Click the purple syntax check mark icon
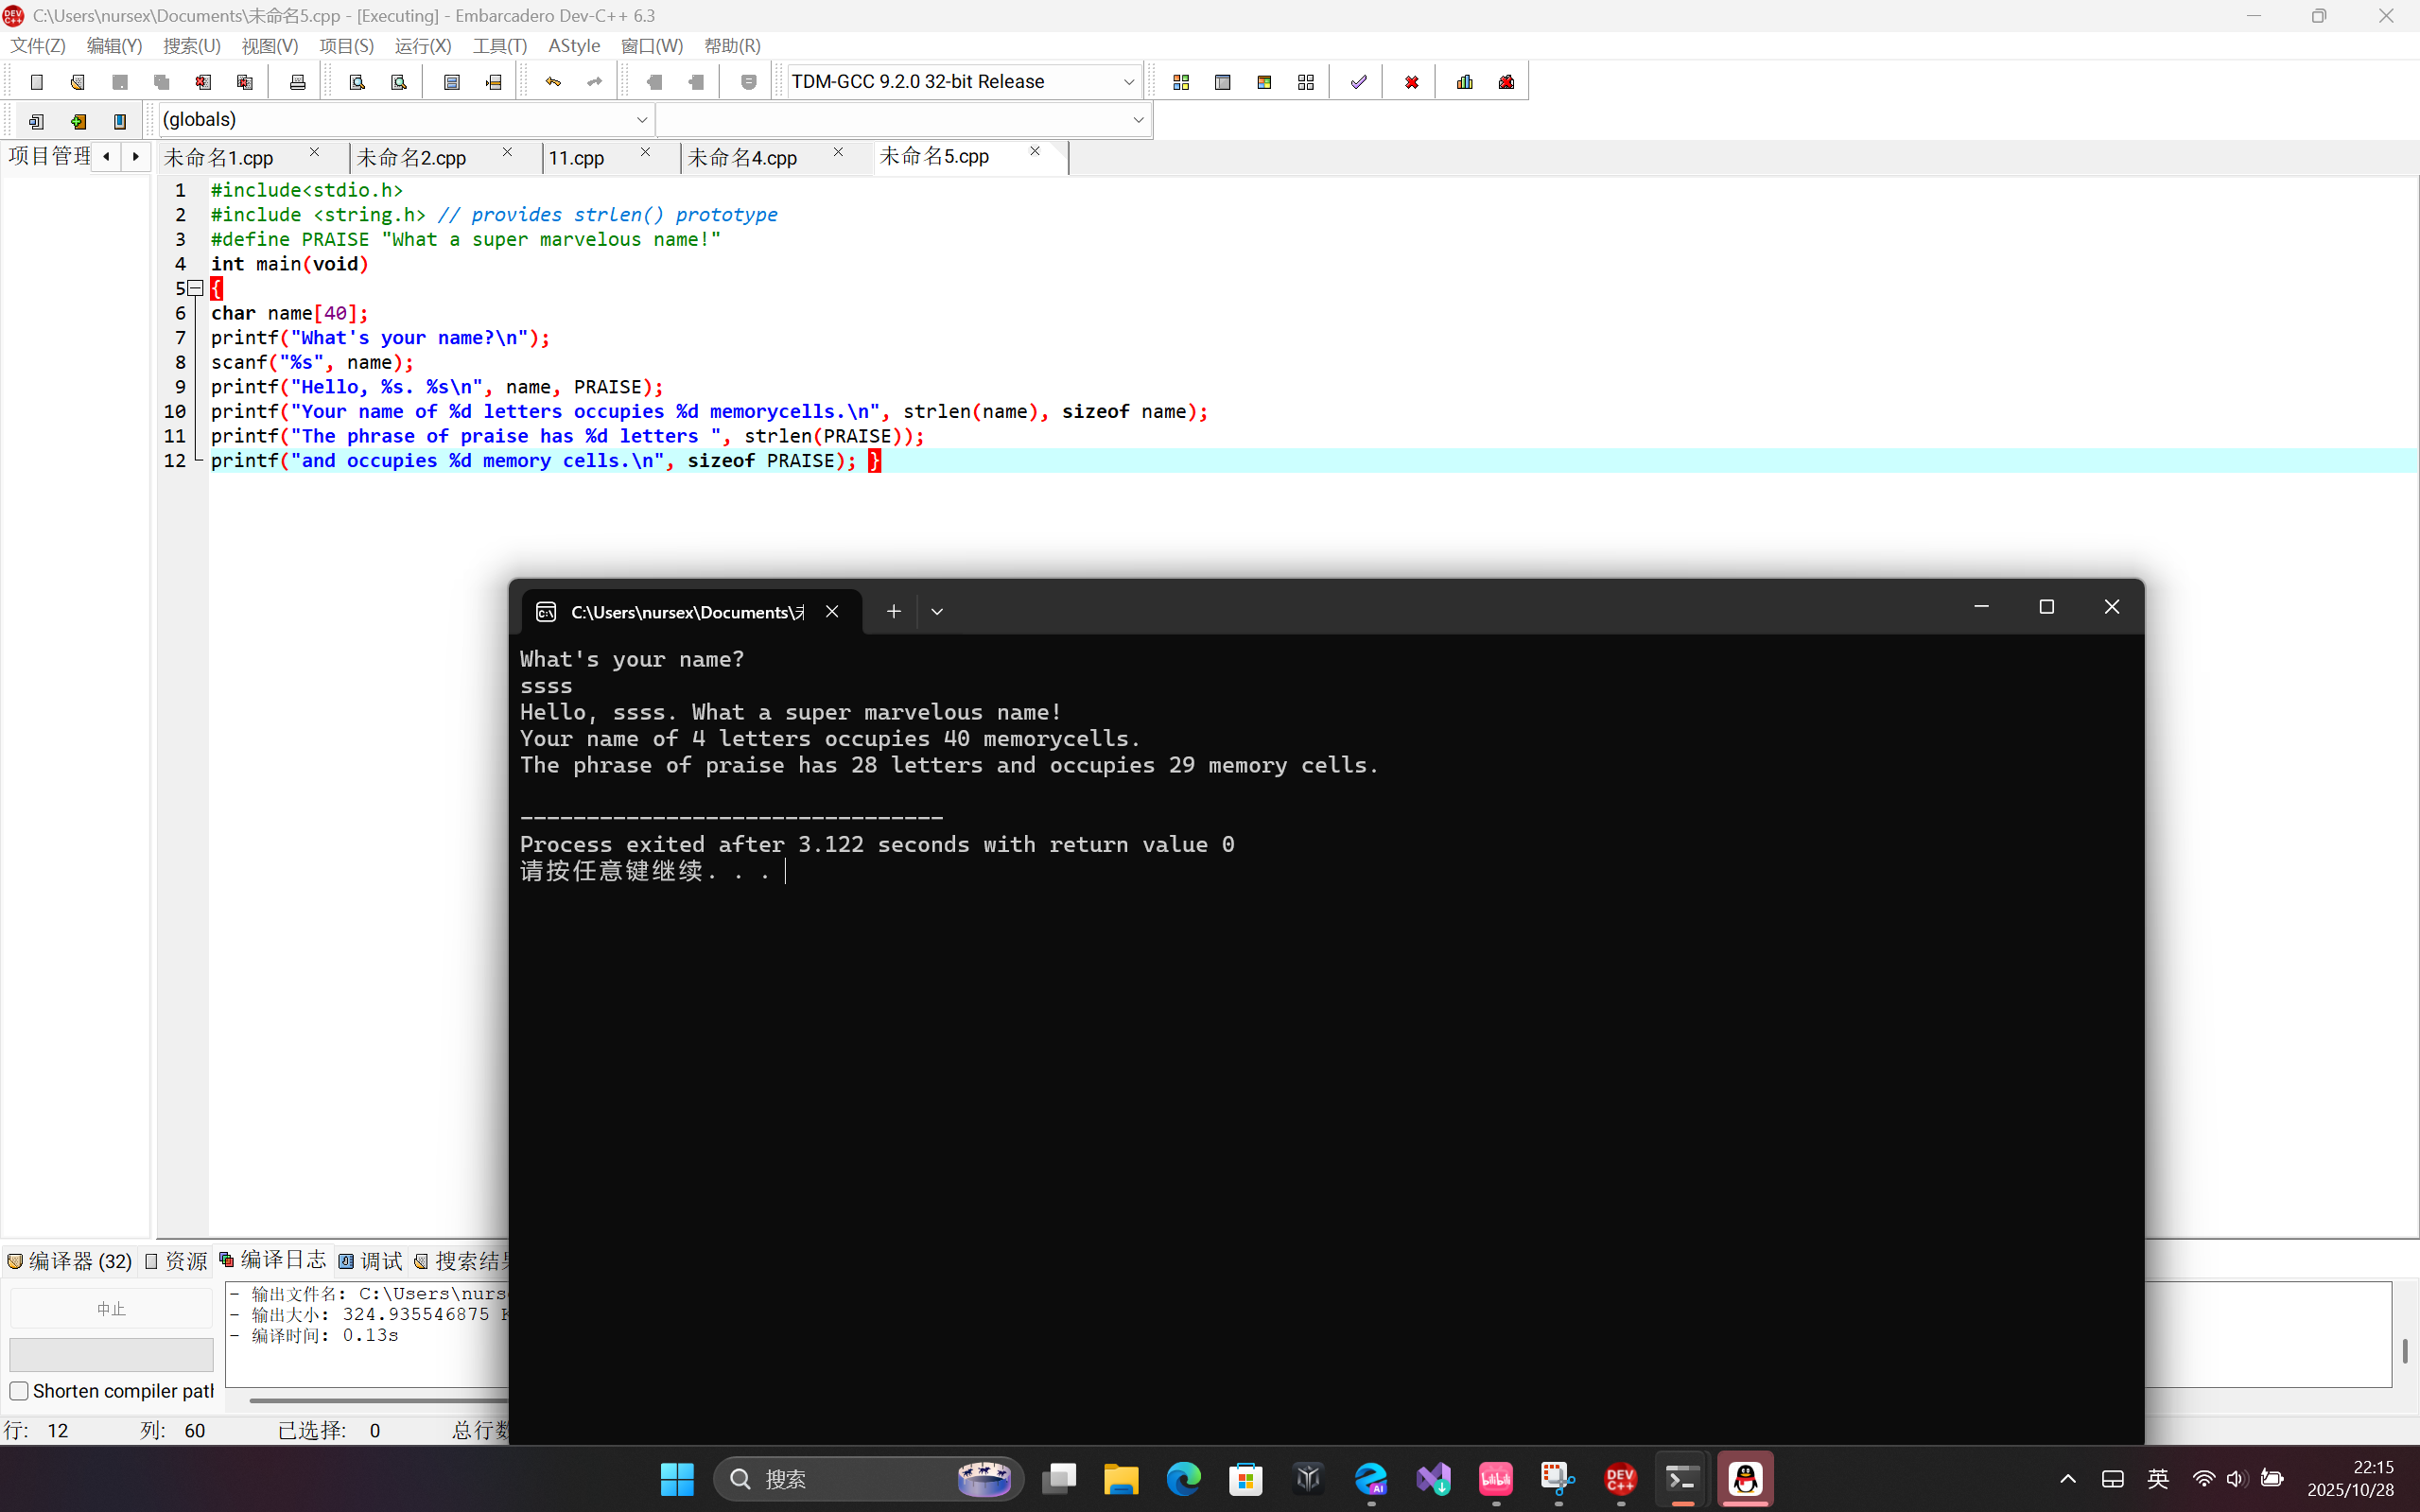This screenshot has width=2420, height=1512. coord(1358,82)
